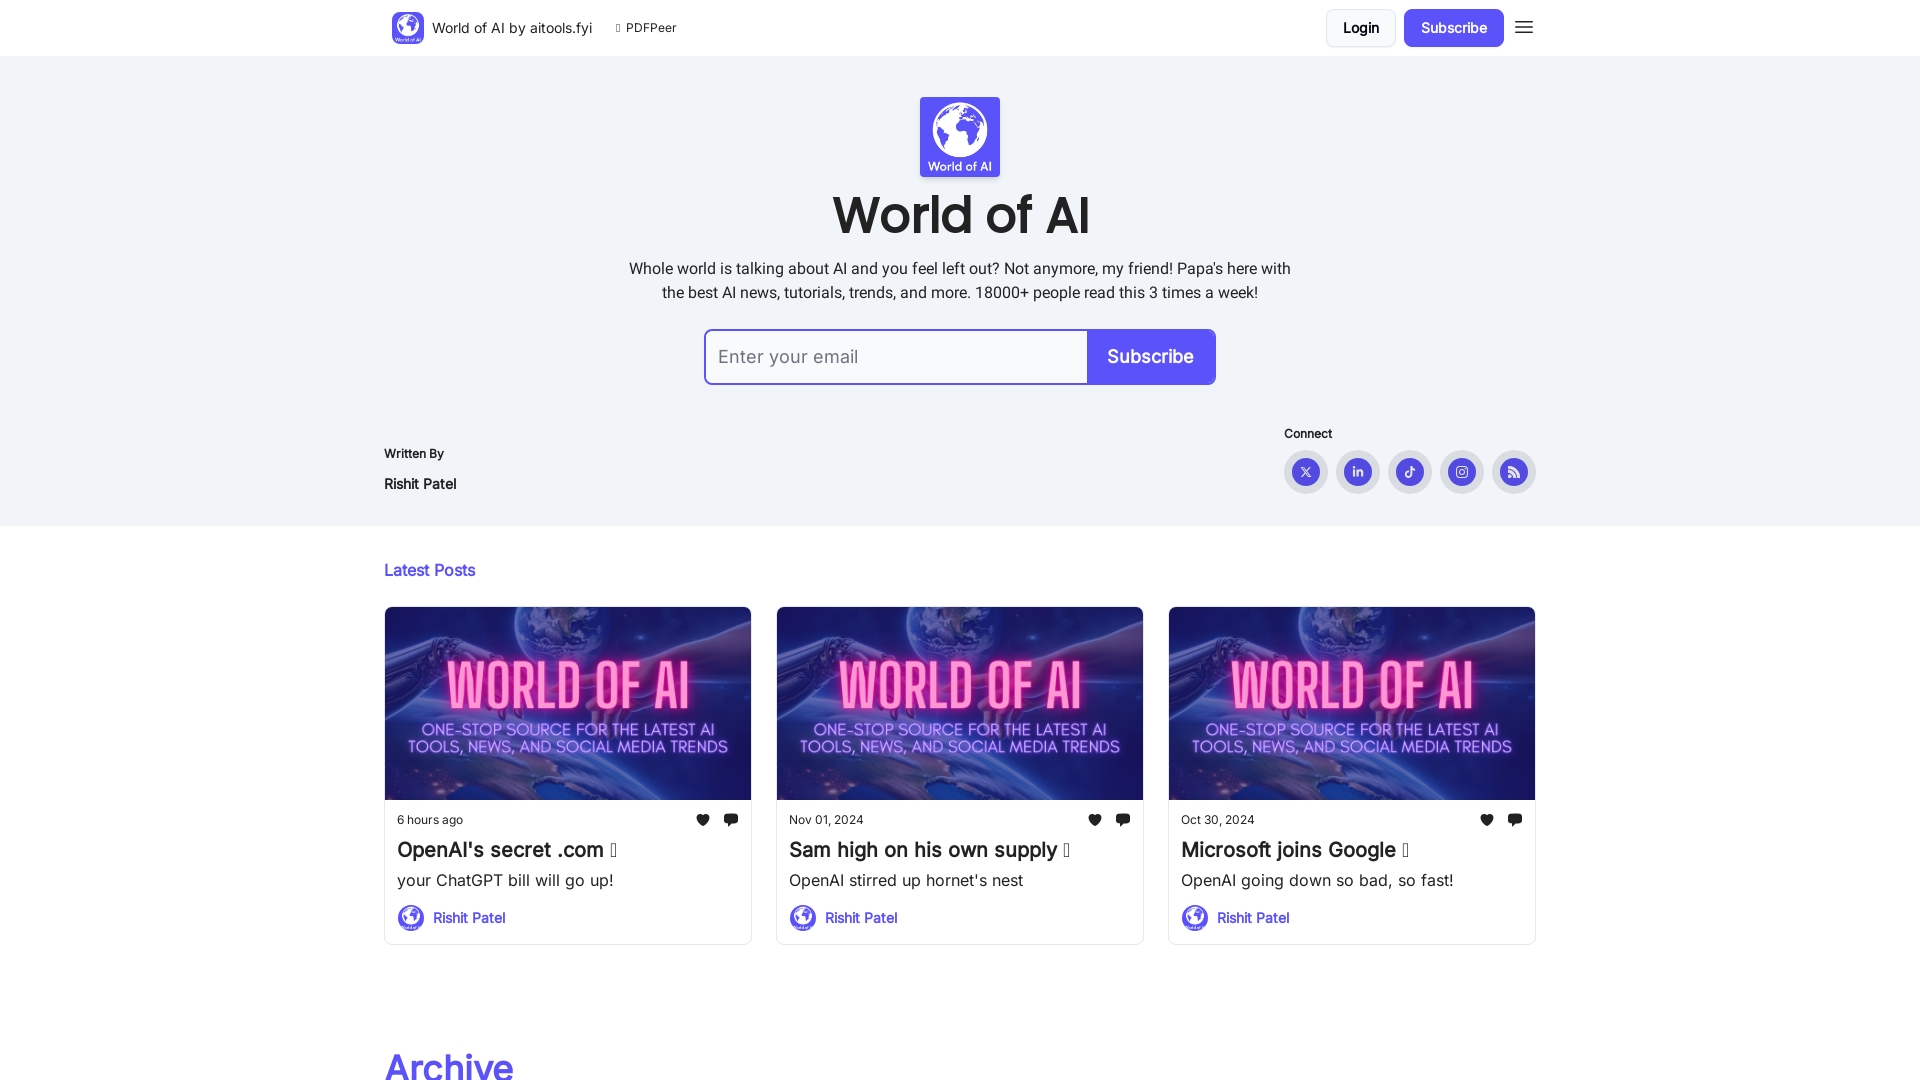1920x1080 pixels.
Task: Click thumbnail of Sam high on his own supply
Action: click(x=960, y=703)
